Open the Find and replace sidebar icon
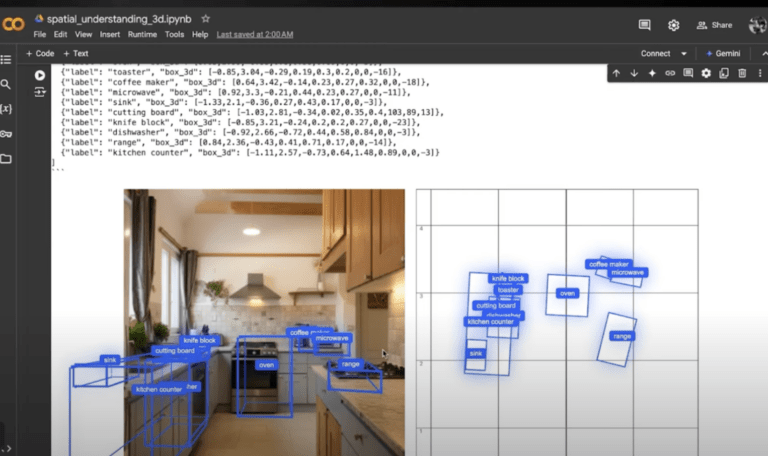 (x=6, y=84)
